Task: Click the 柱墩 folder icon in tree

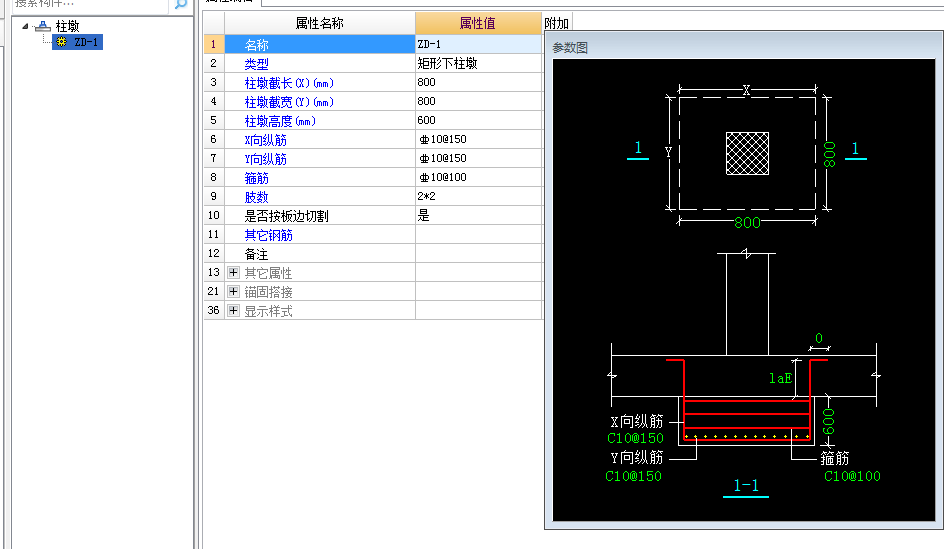Action: point(43,26)
